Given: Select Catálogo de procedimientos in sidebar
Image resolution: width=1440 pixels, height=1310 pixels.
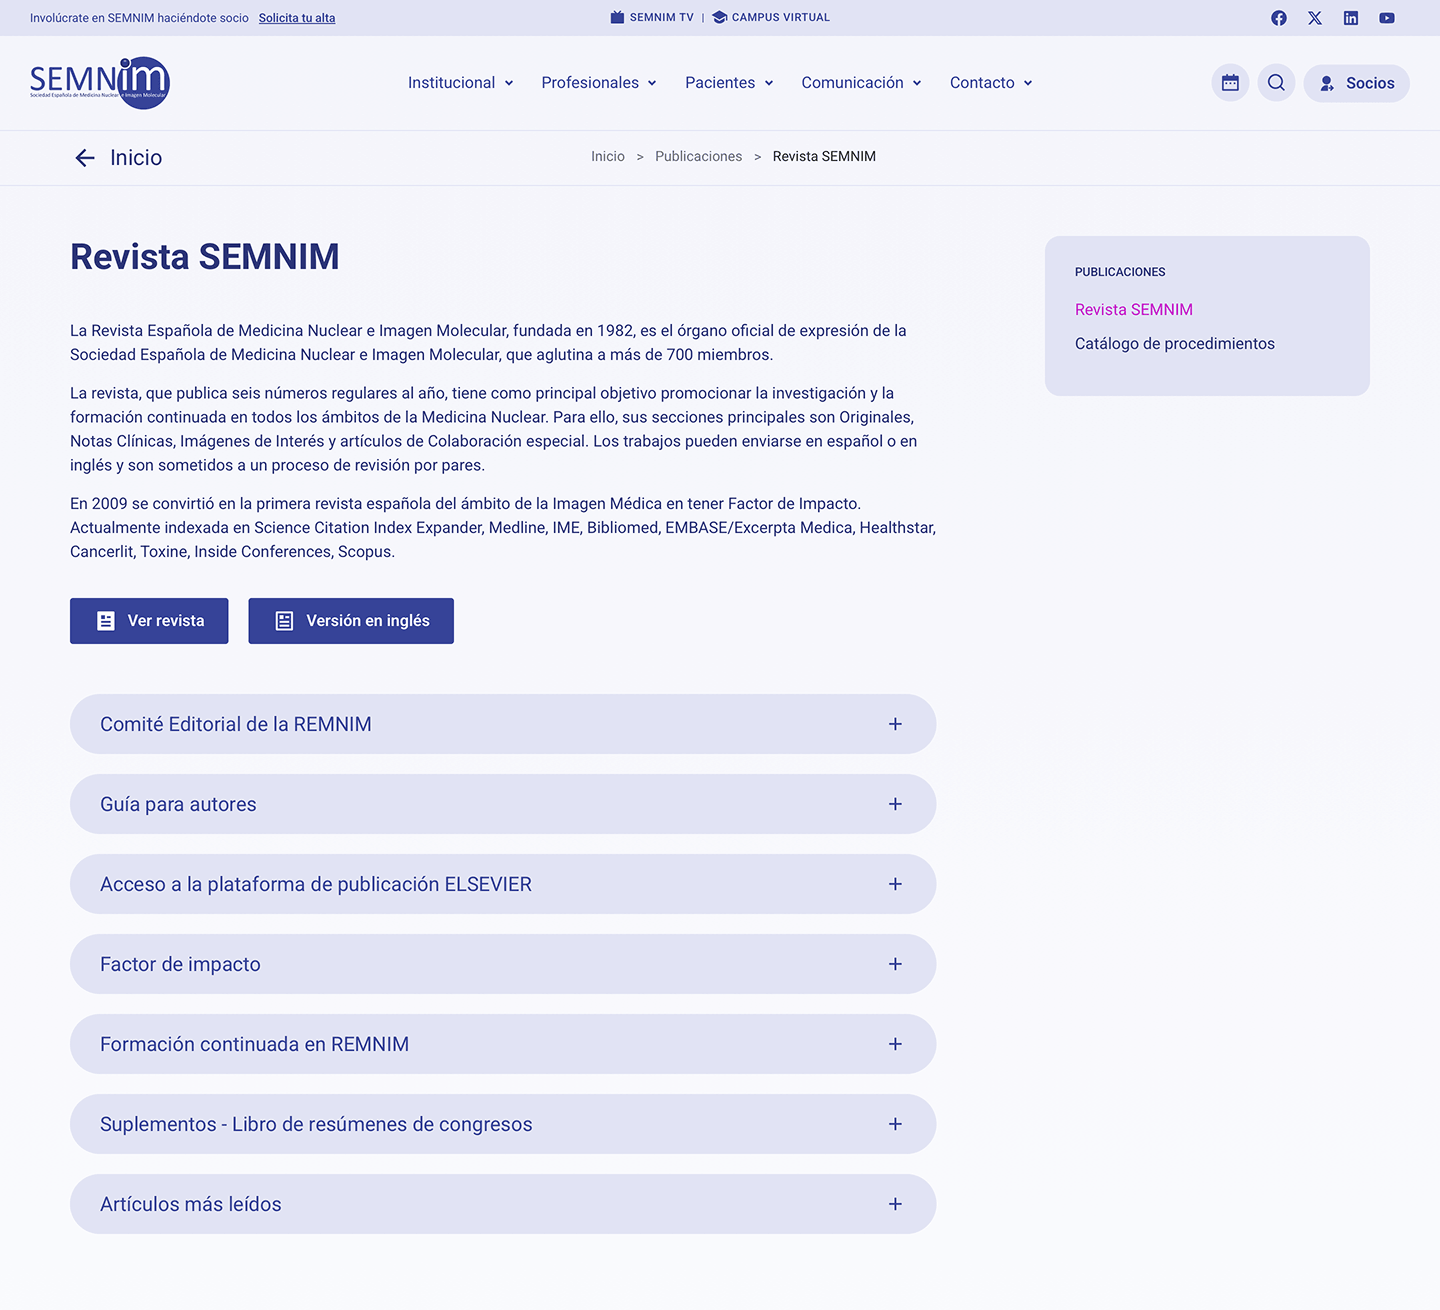Looking at the screenshot, I should pyautogui.click(x=1174, y=344).
